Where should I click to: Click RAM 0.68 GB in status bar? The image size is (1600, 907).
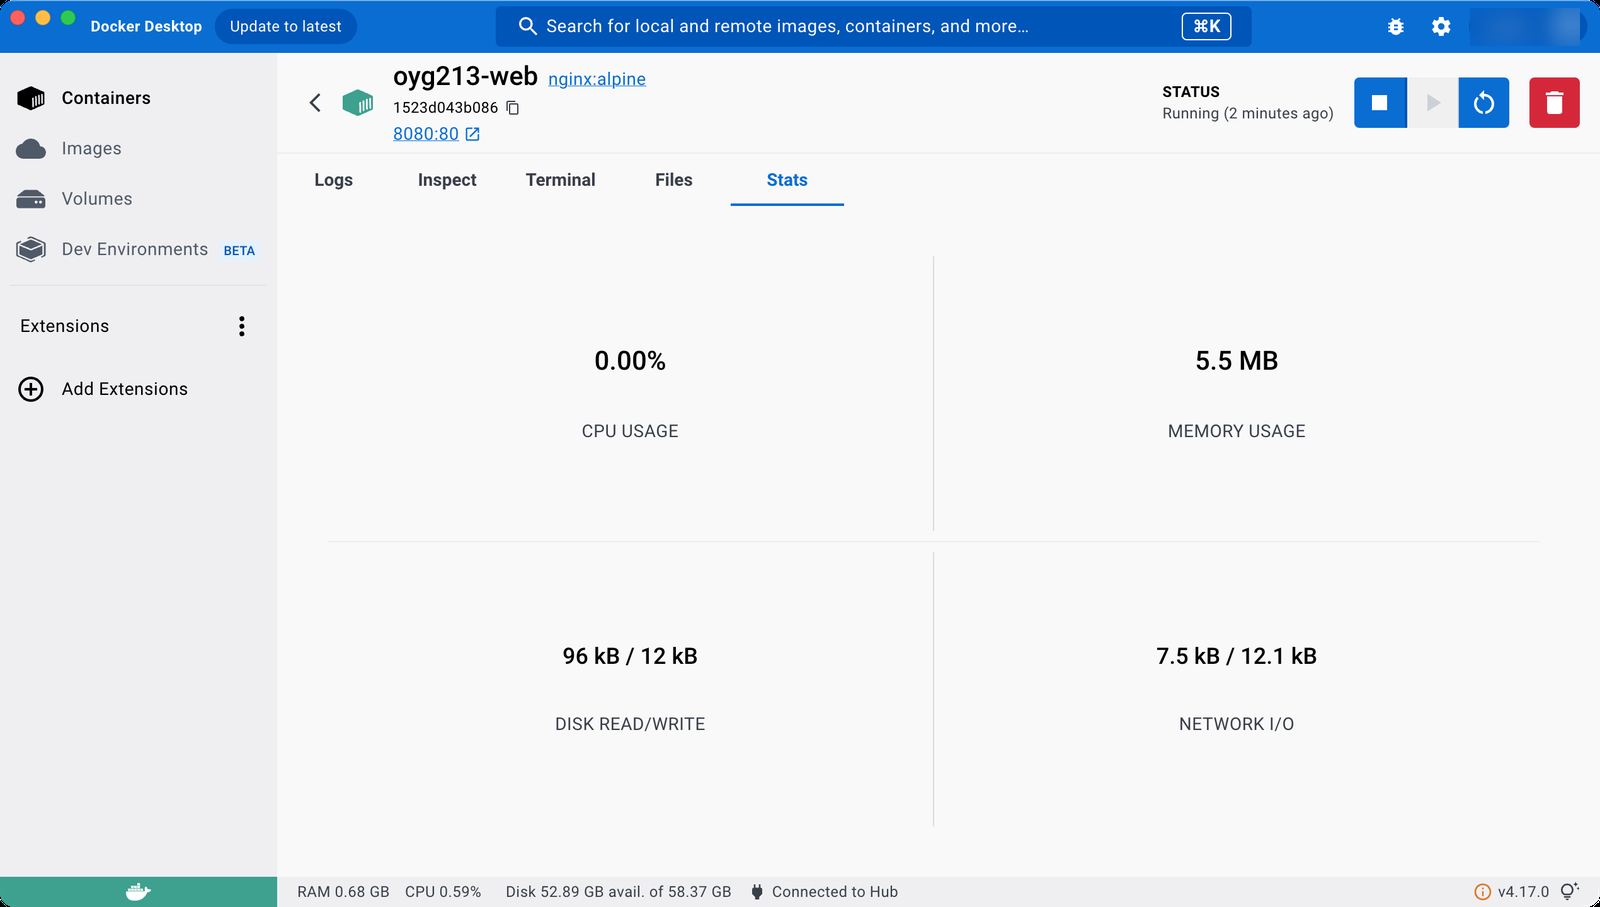point(343,892)
